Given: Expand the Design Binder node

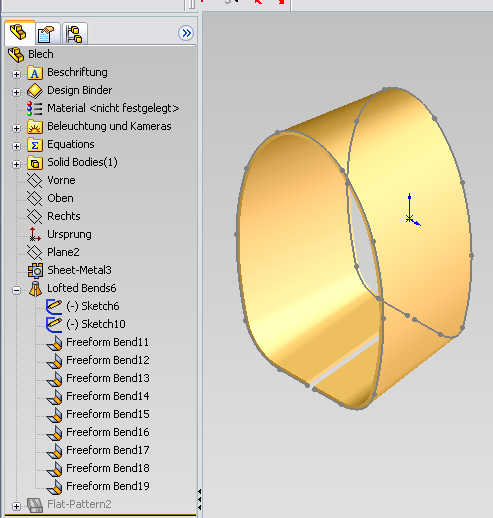Looking at the screenshot, I should tap(16, 92).
